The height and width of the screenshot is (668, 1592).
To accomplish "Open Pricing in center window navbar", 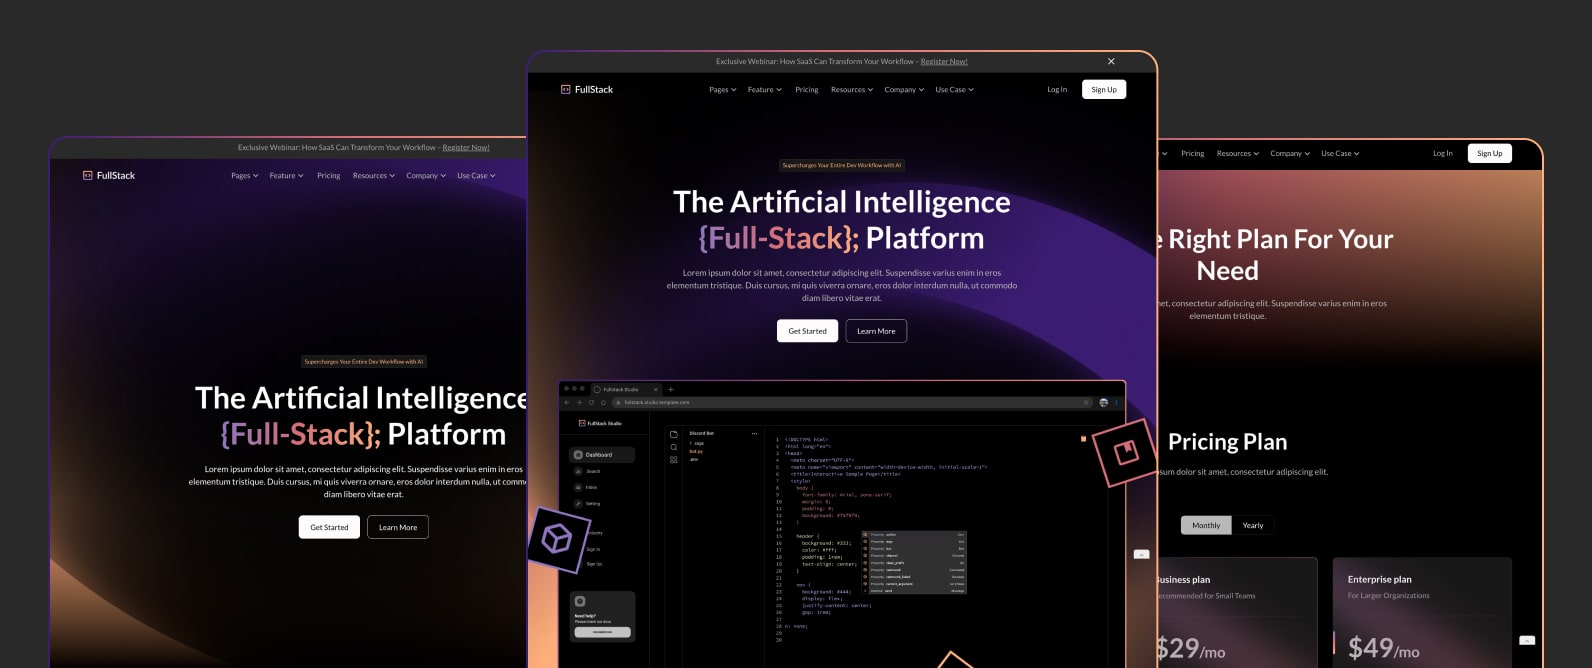I will (807, 90).
